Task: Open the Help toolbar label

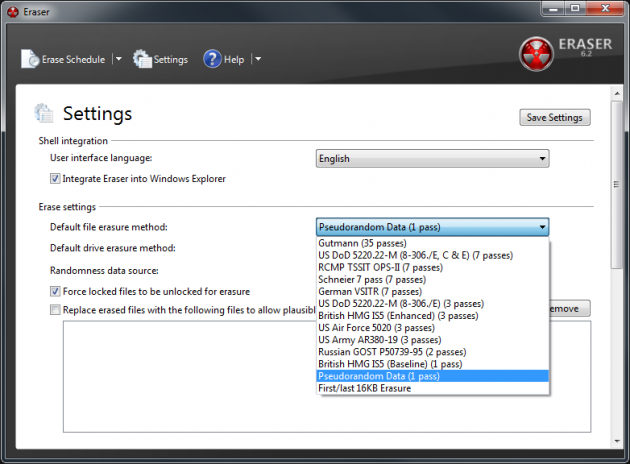Action: [x=234, y=59]
